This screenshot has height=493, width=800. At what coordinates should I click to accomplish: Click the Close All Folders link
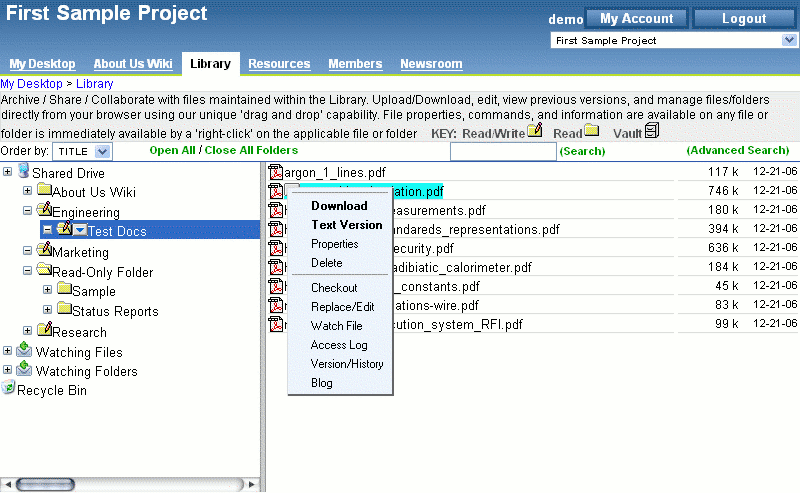coord(251,151)
